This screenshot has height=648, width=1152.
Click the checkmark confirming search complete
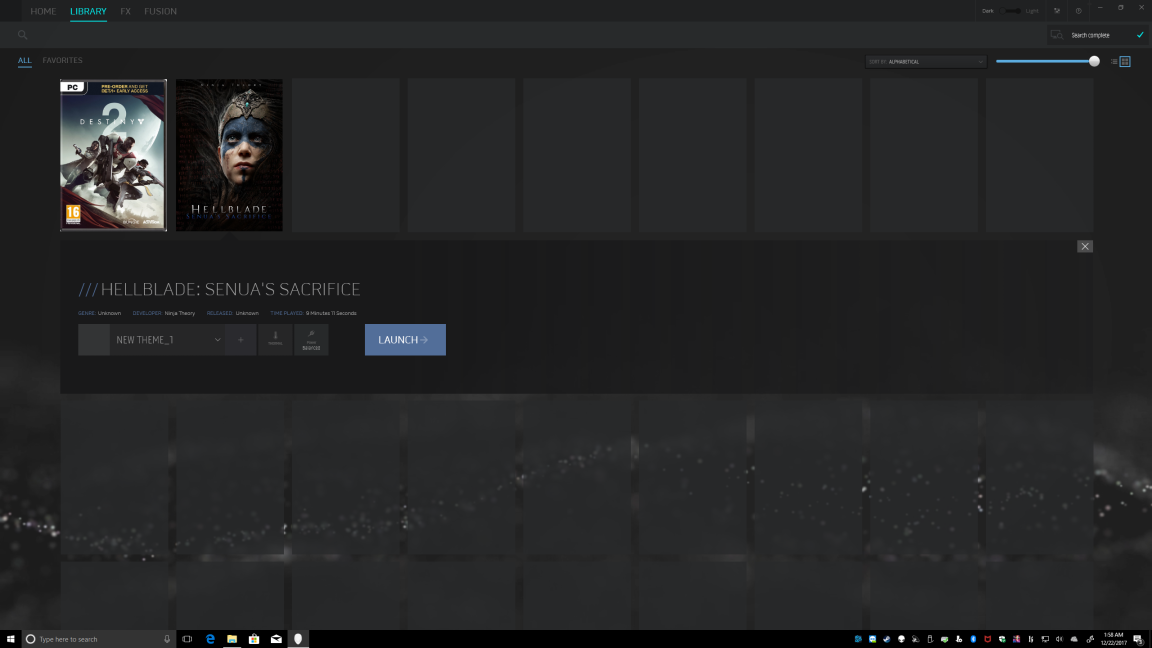click(x=1139, y=34)
